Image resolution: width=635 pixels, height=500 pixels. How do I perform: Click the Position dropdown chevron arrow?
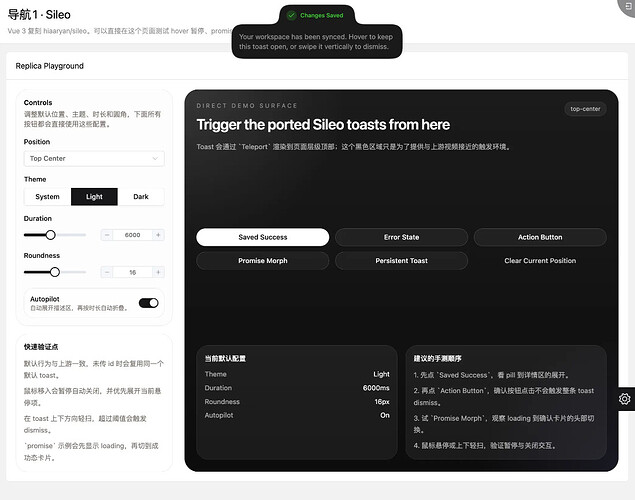coord(155,158)
